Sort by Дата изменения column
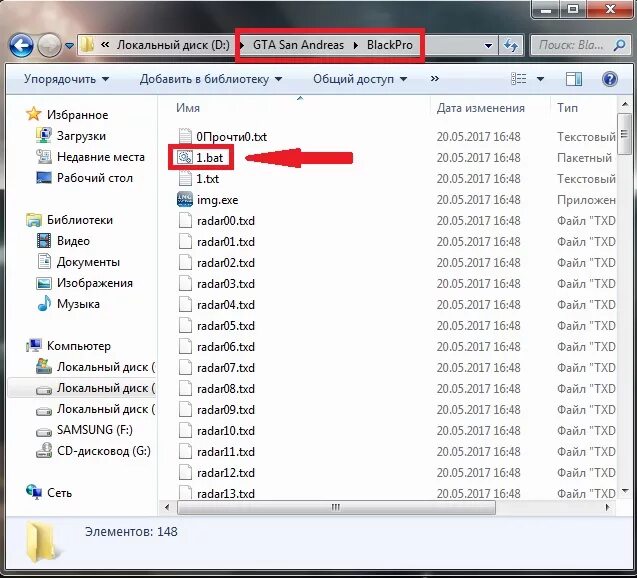 [x=481, y=108]
